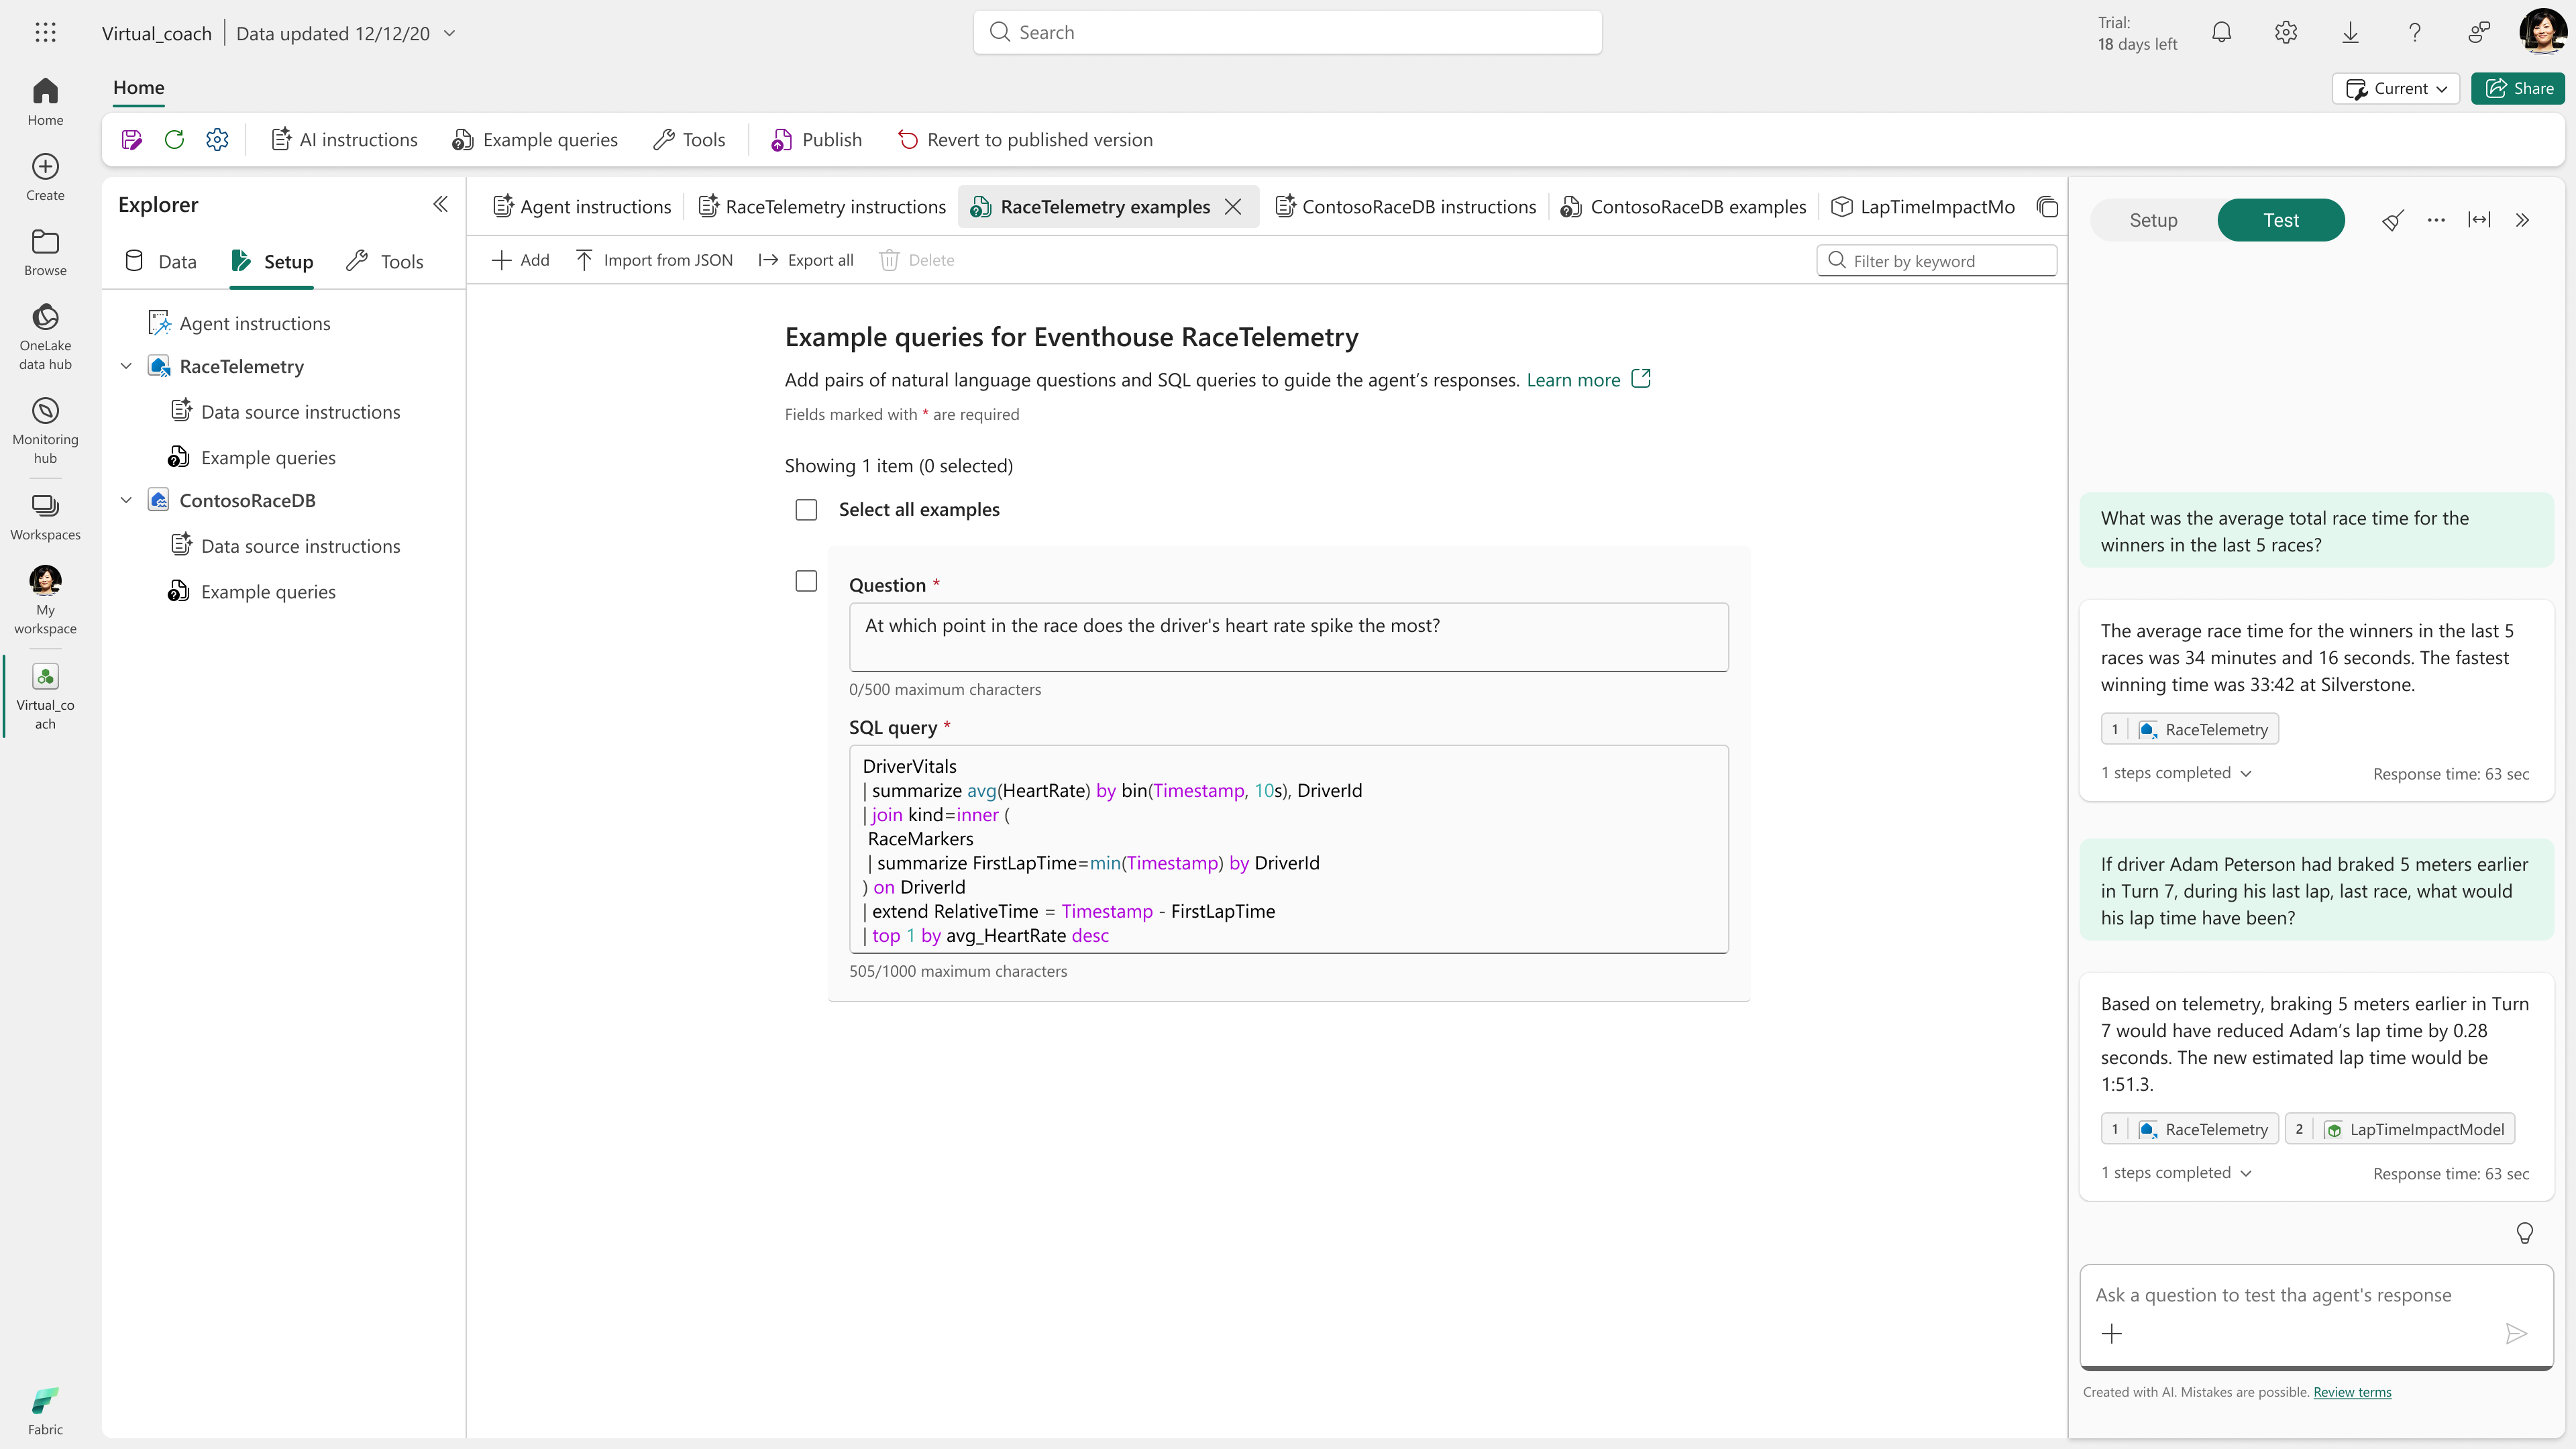Send the test question with the arrow icon
This screenshot has height=1449, width=2576.
[2516, 1333]
